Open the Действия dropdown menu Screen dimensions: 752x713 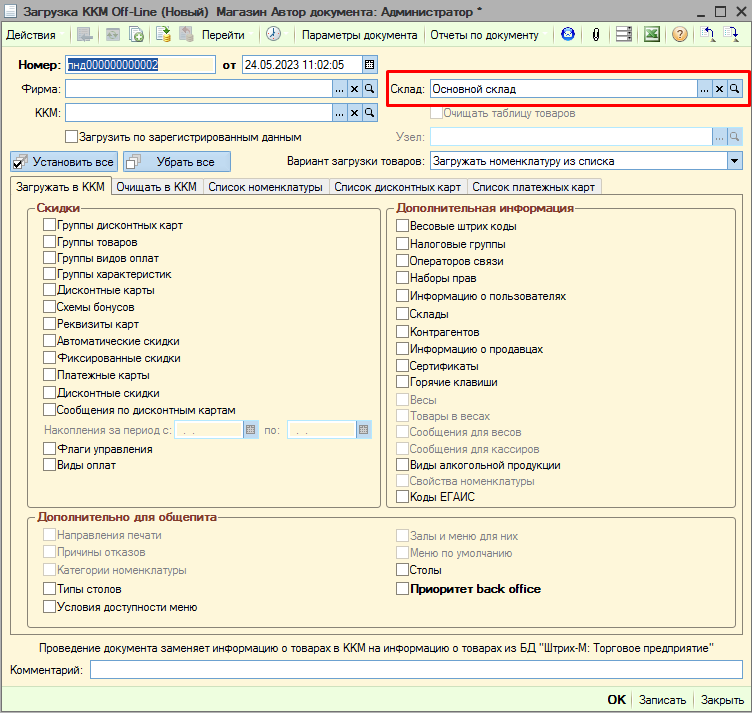coord(34,35)
